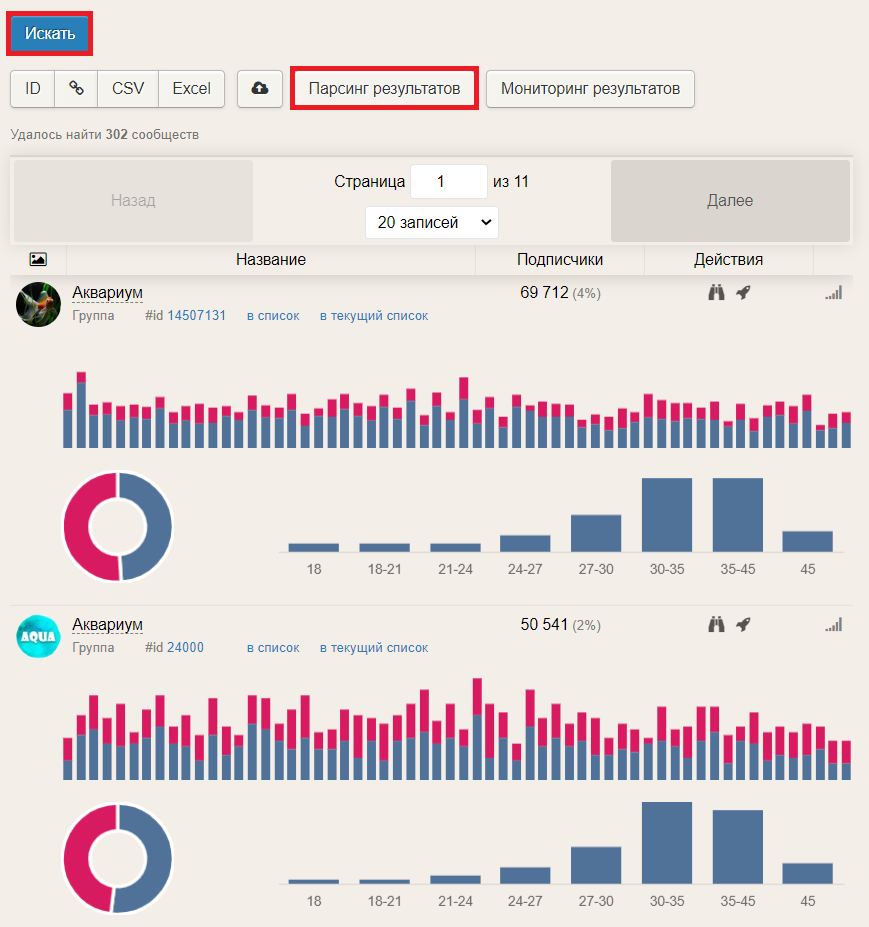Click the image icon in table header
This screenshot has height=927, width=869.
pos(38,259)
